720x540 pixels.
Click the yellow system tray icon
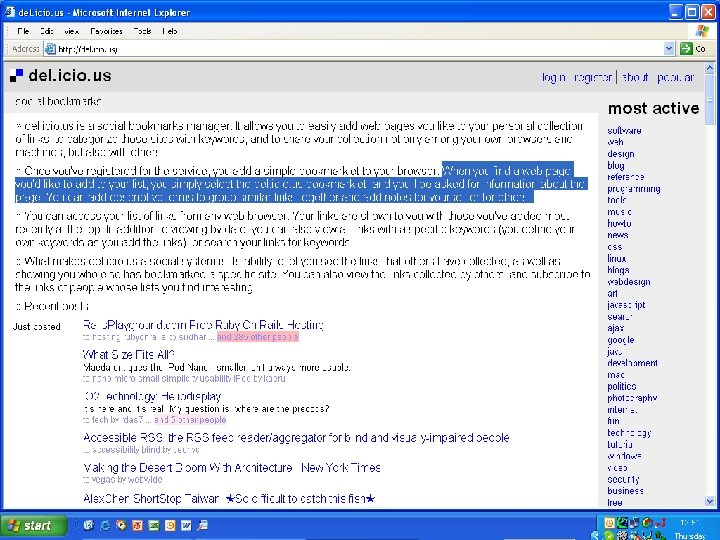click(609, 523)
